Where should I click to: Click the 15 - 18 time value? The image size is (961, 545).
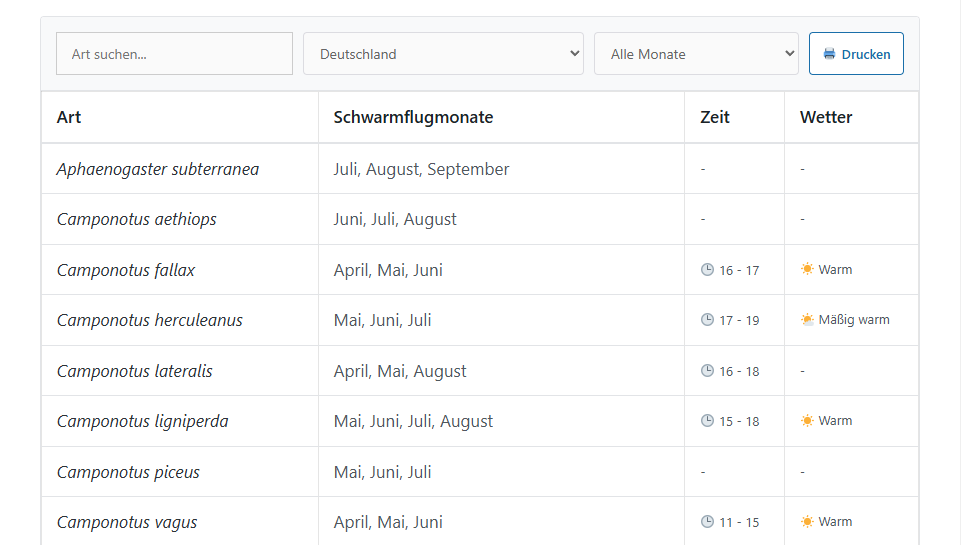(739, 422)
